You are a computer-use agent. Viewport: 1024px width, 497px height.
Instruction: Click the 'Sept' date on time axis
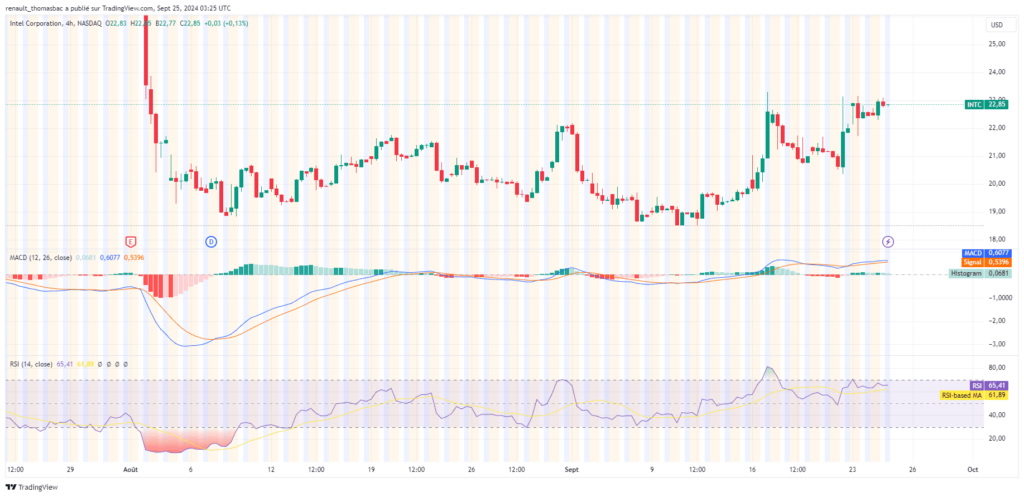point(573,467)
